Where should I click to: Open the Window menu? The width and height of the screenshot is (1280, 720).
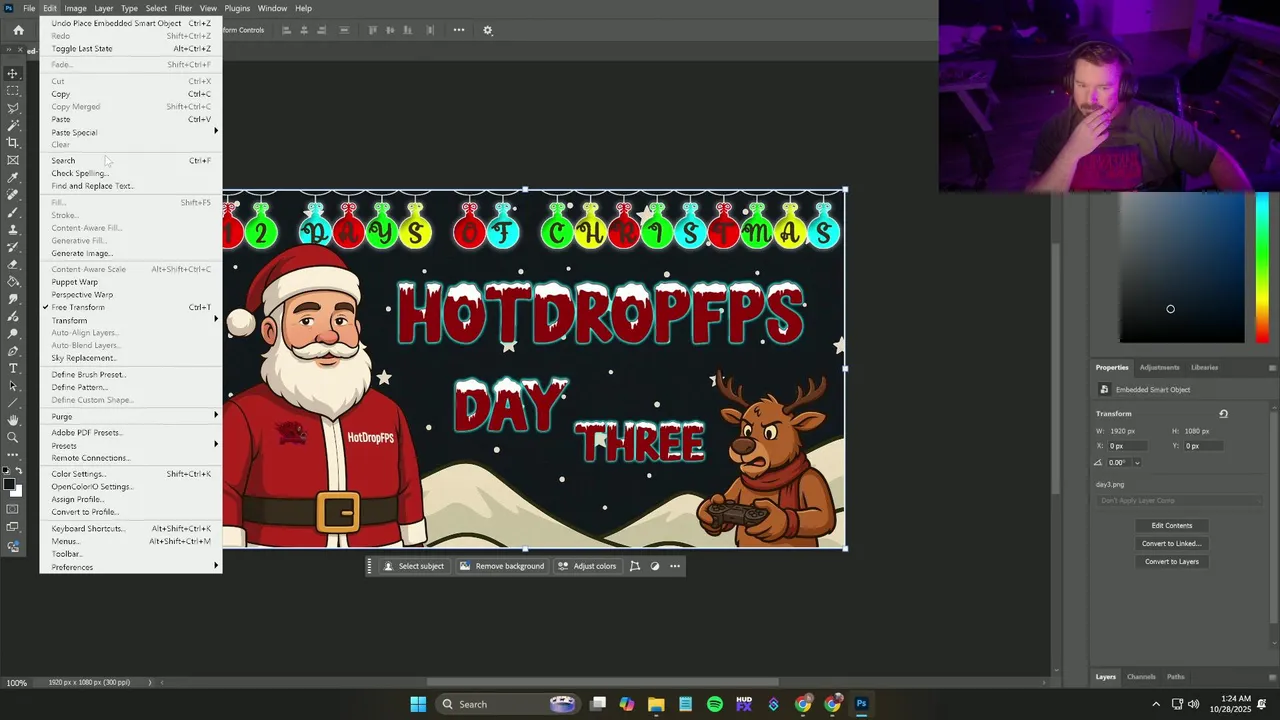click(x=272, y=8)
